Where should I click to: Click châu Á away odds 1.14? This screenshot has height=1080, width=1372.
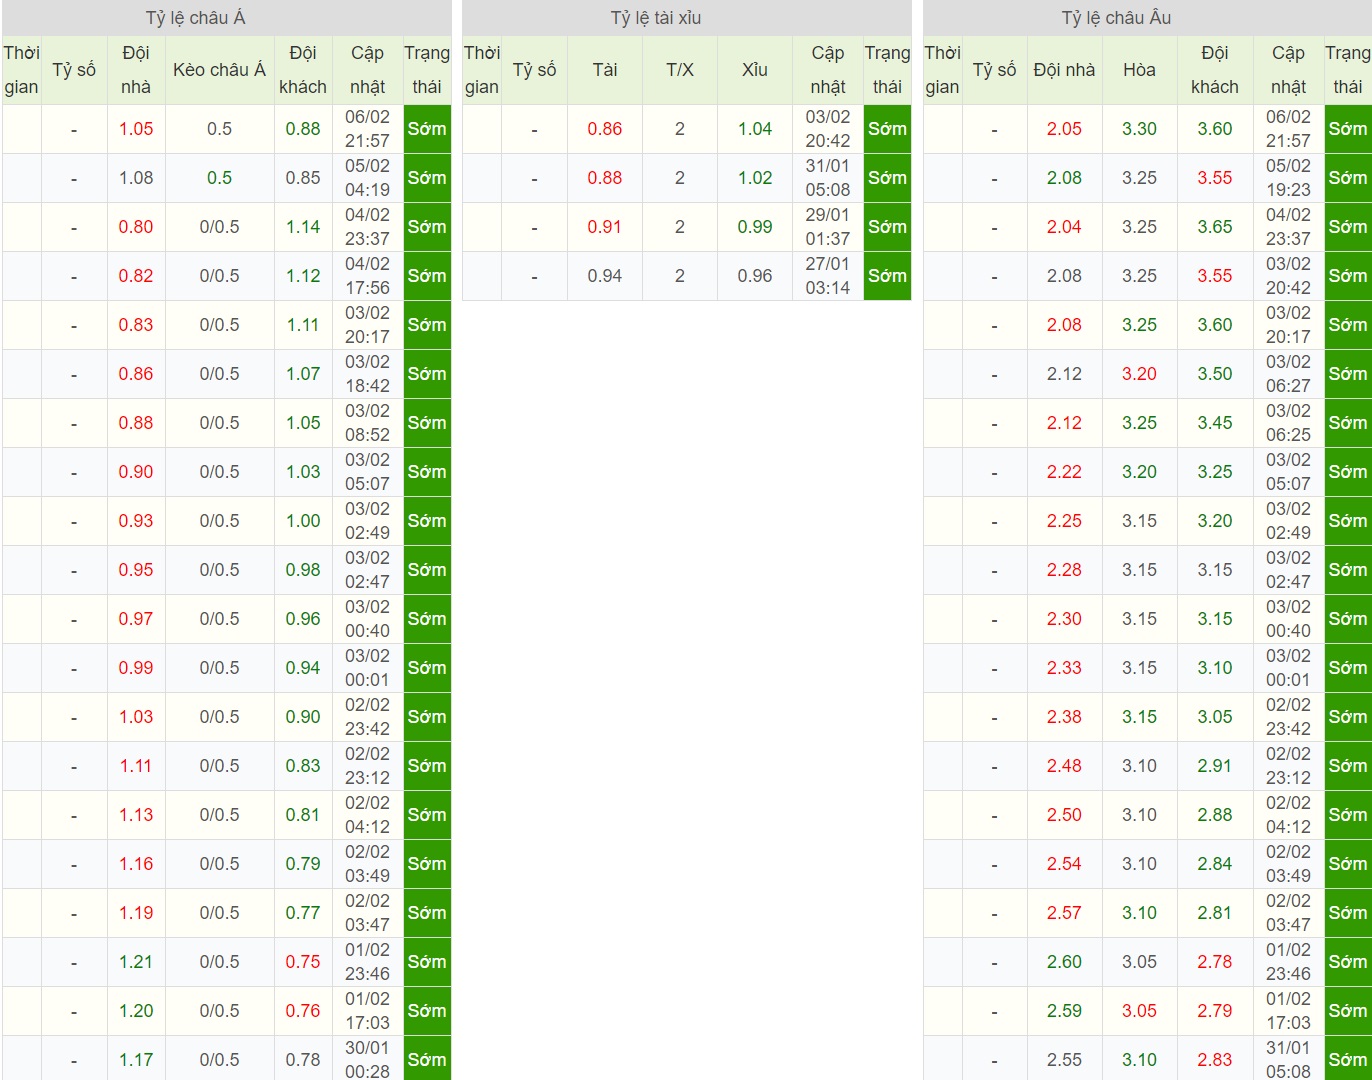[x=303, y=227]
